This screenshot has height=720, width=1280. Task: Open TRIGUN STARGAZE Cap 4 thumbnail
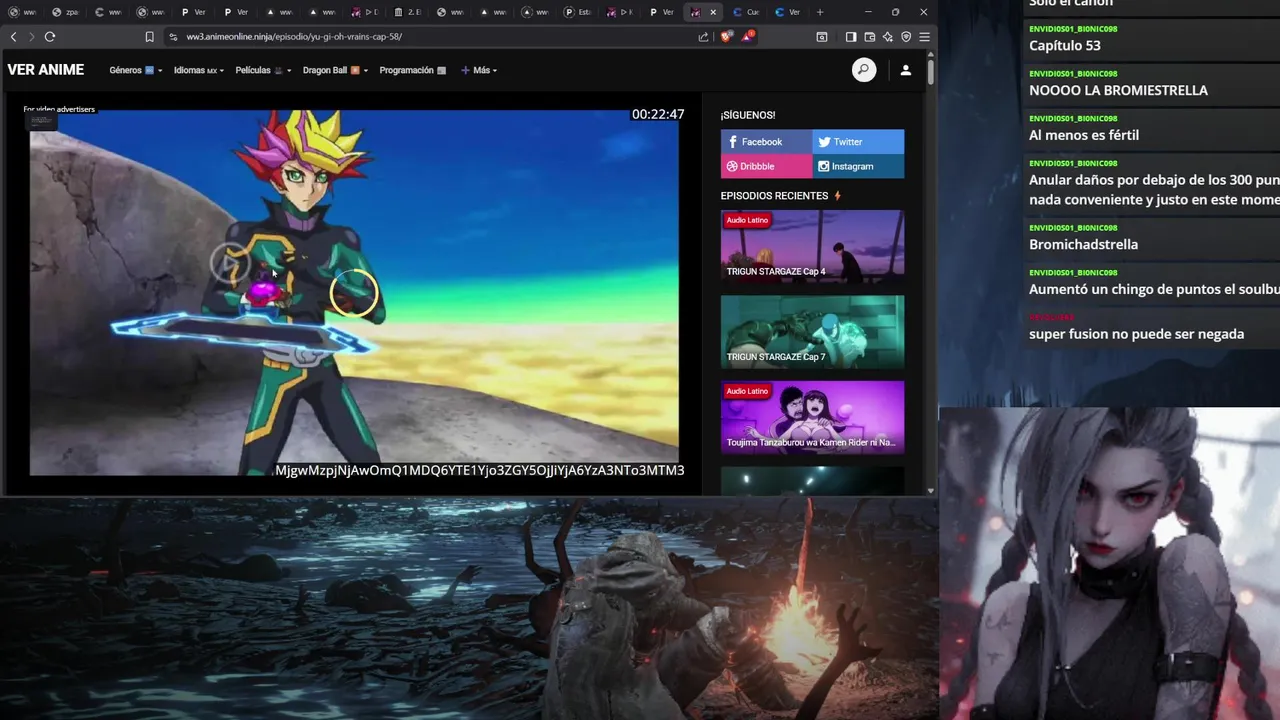[812, 246]
